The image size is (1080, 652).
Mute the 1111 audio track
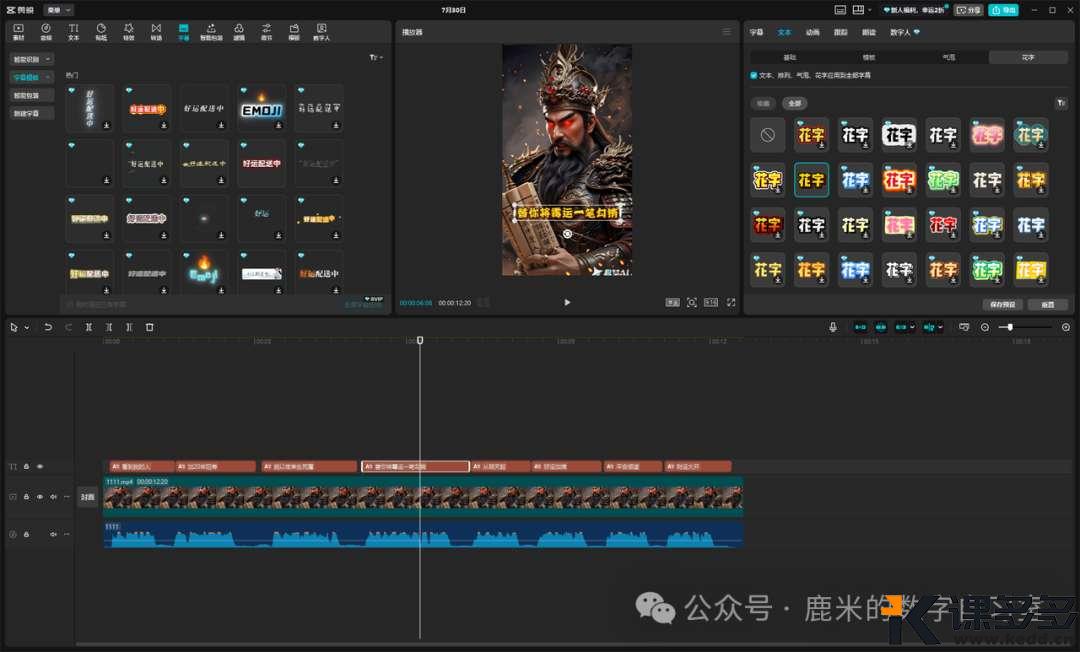[x=53, y=534]
